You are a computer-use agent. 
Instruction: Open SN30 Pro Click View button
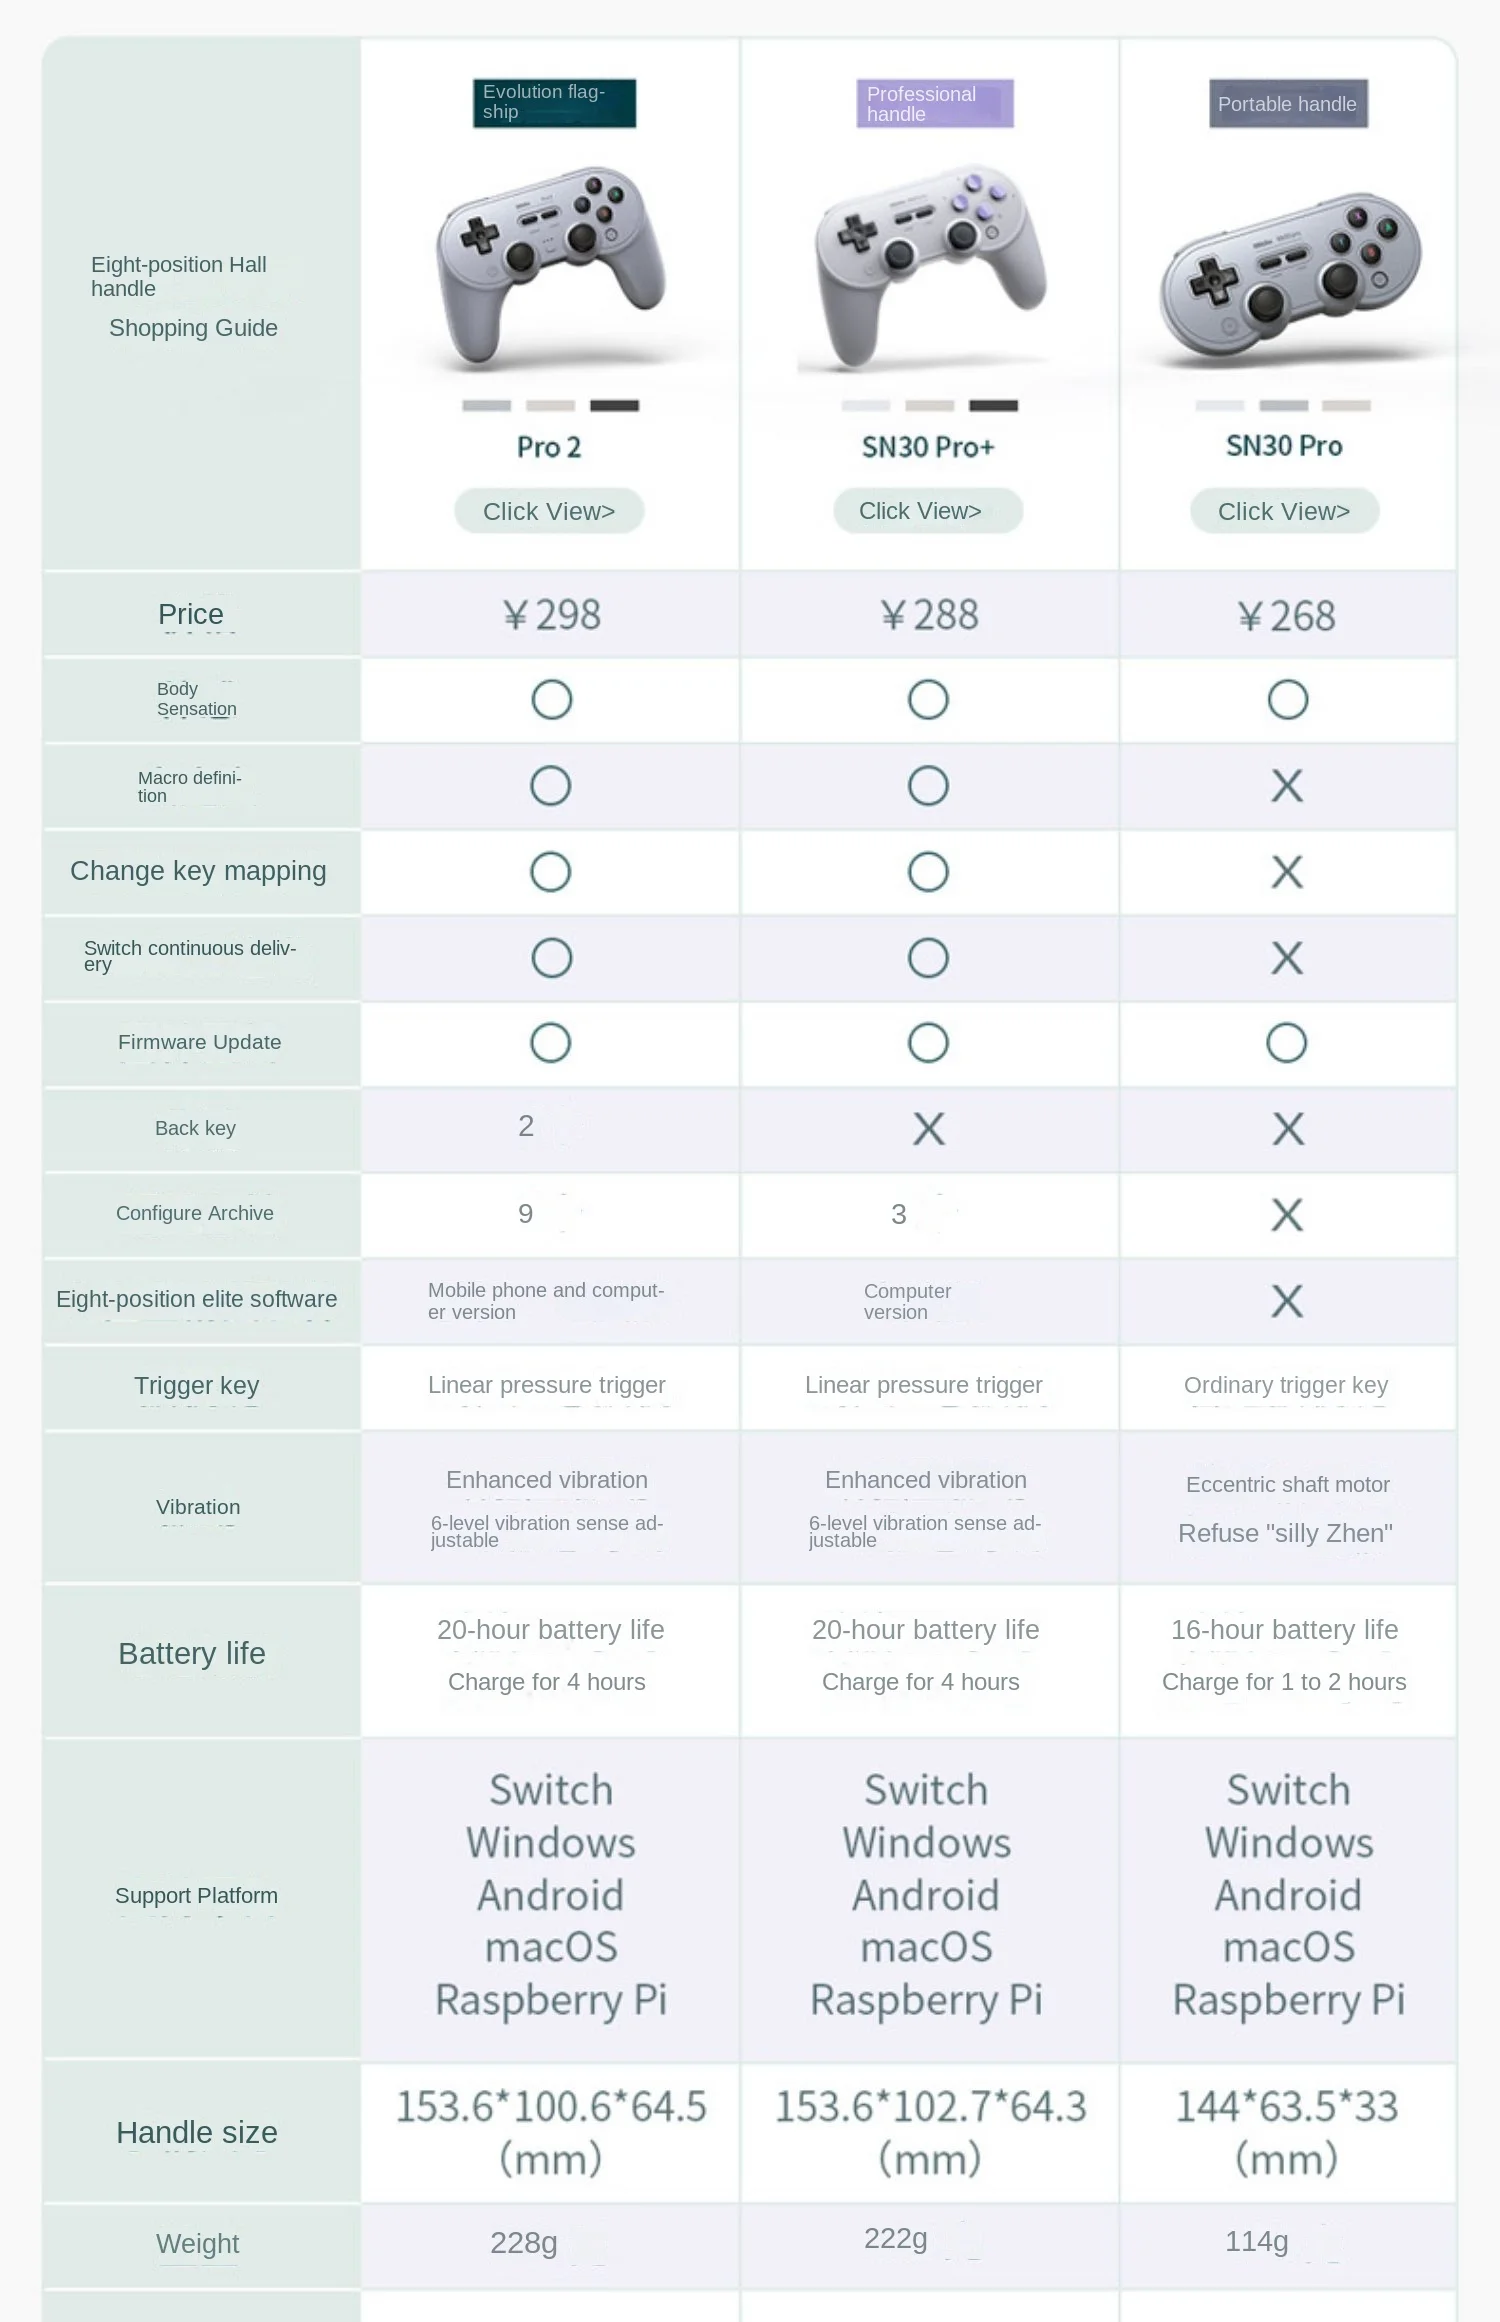1284,511
